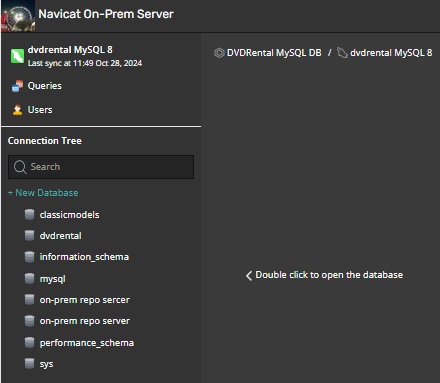
Task: Select the sys database
Action: pyautogui.click(x=46, y=364)
